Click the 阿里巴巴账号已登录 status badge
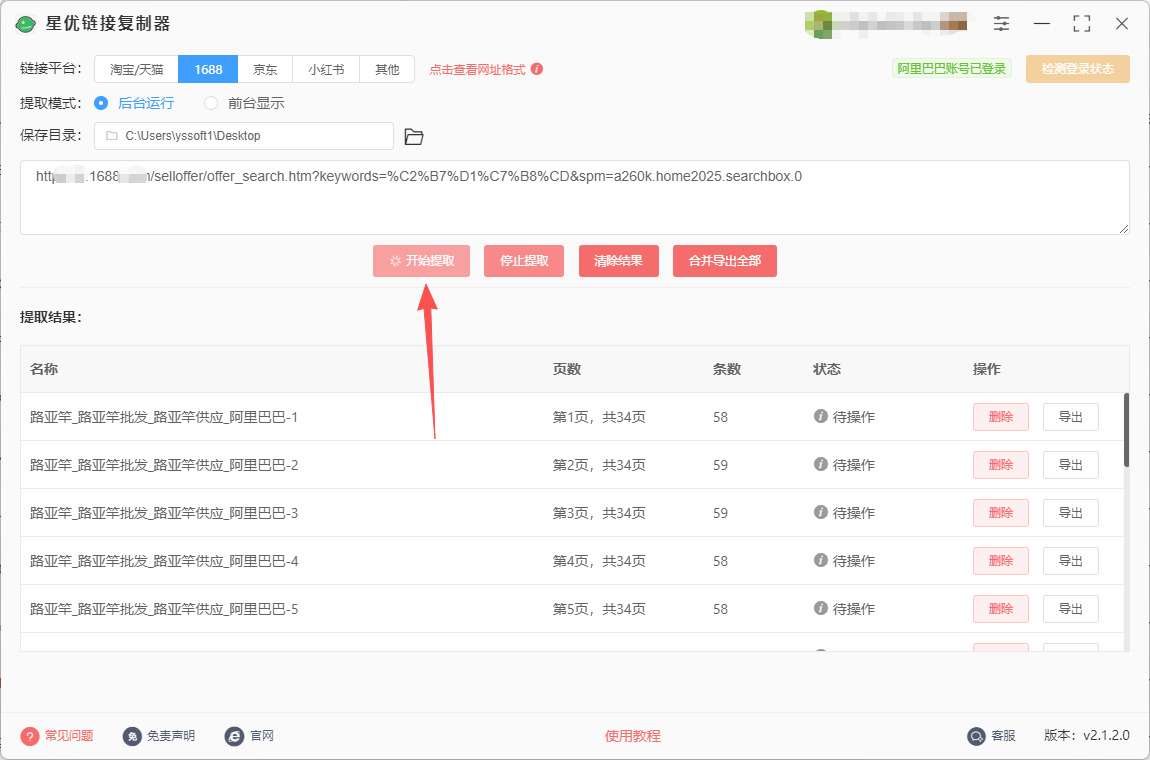Viewport: 1150px width, 760px height. (951, 69)
